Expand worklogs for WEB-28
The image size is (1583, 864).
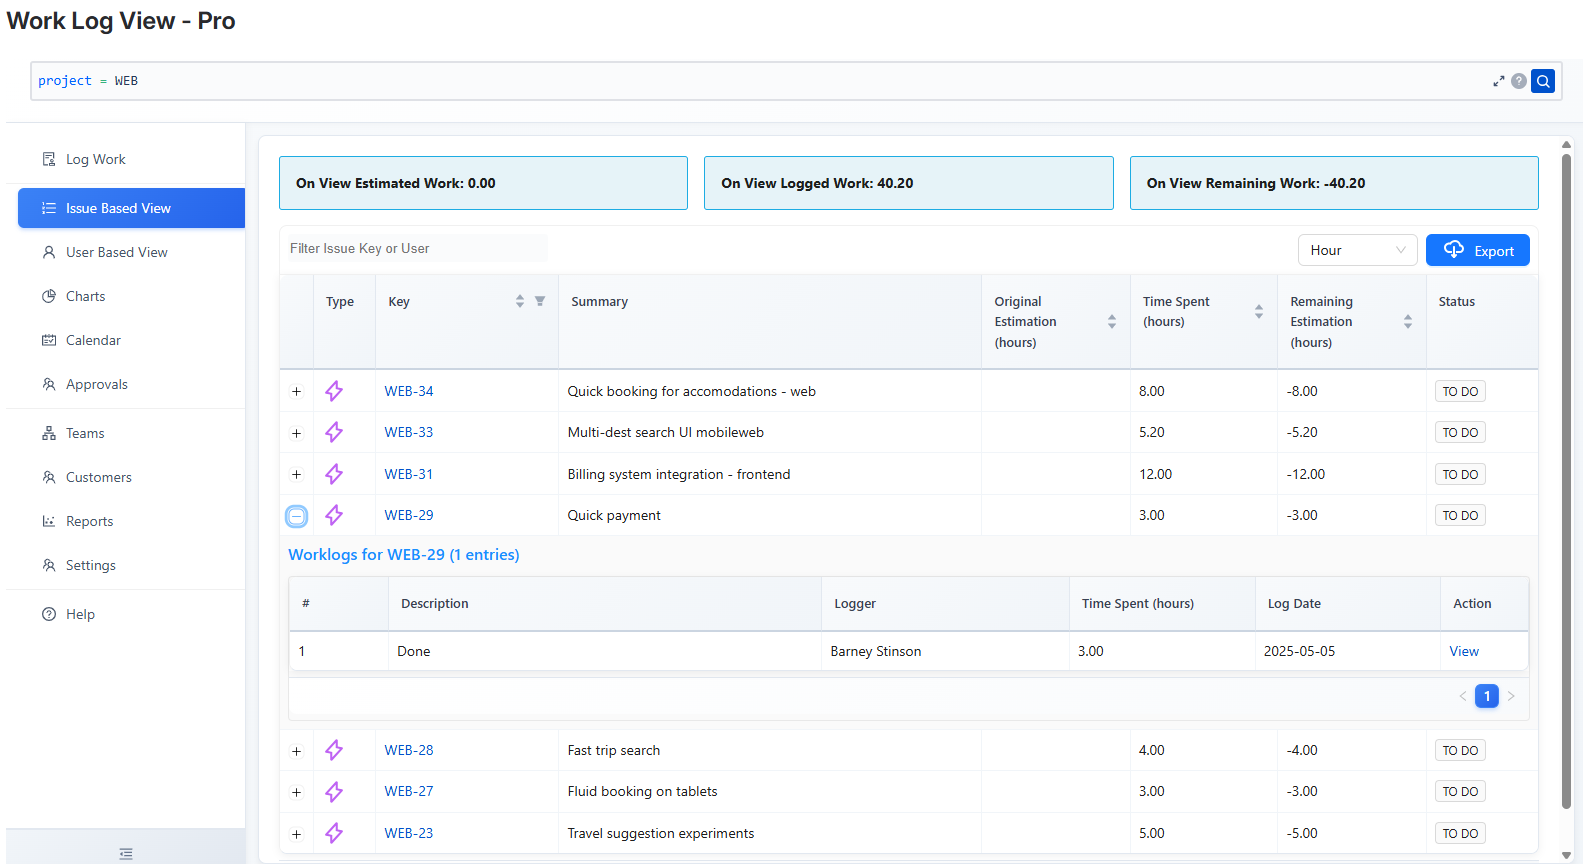[x=296, y=751]
